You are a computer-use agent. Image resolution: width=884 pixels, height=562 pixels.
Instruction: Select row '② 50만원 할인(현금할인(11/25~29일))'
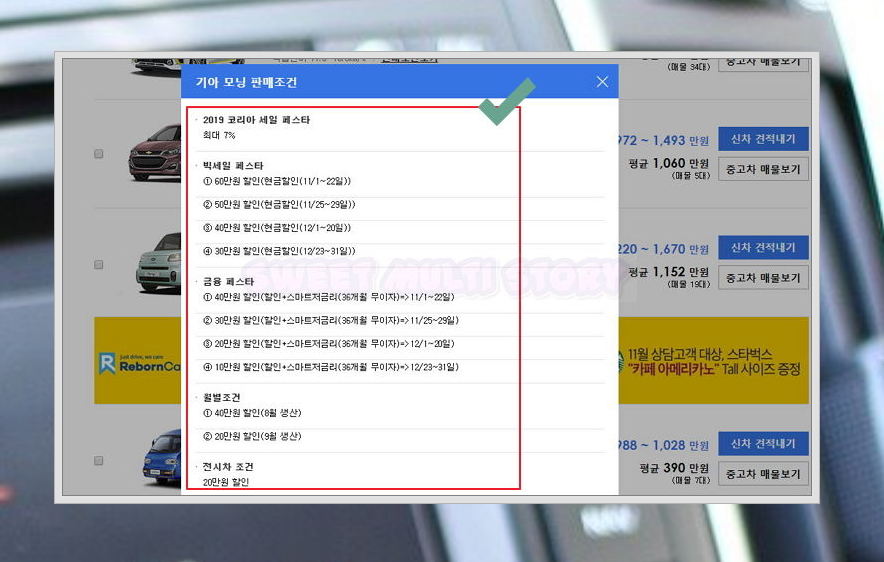(x=279, y=204)
